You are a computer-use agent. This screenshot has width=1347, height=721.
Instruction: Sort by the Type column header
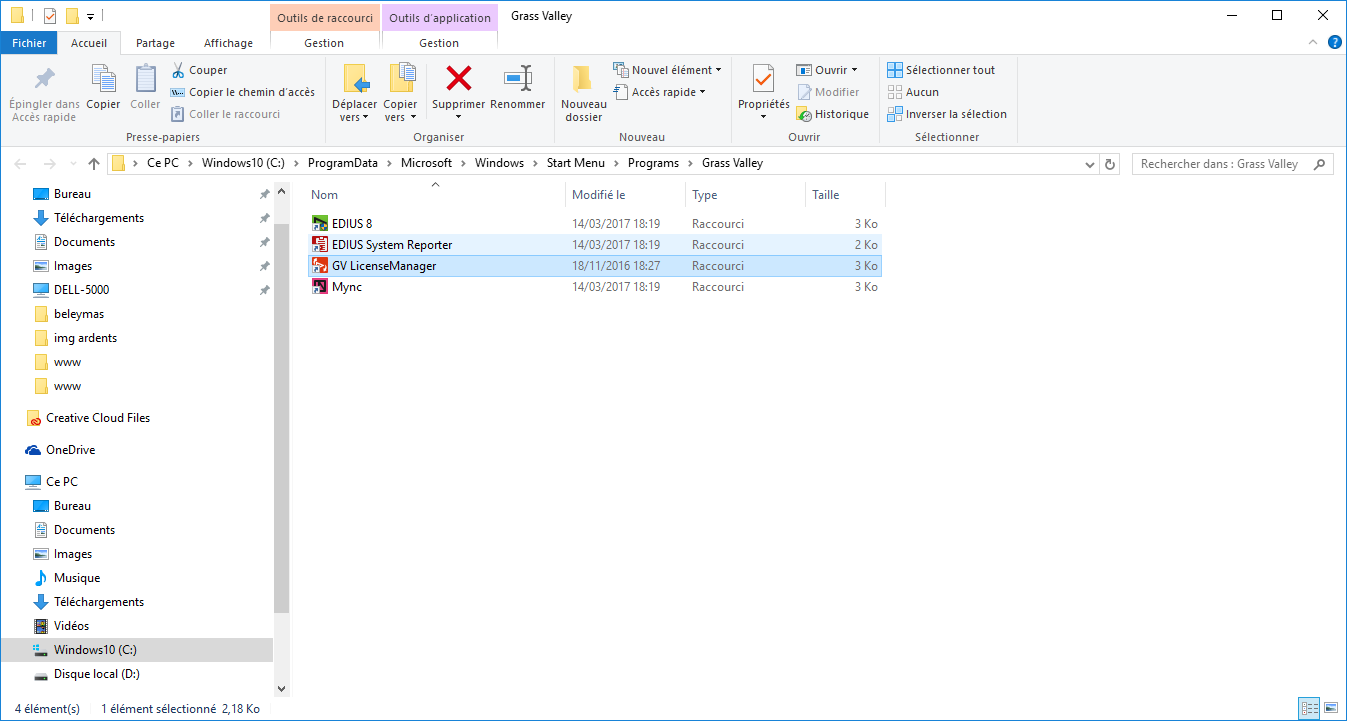click(x=745, y=195)
